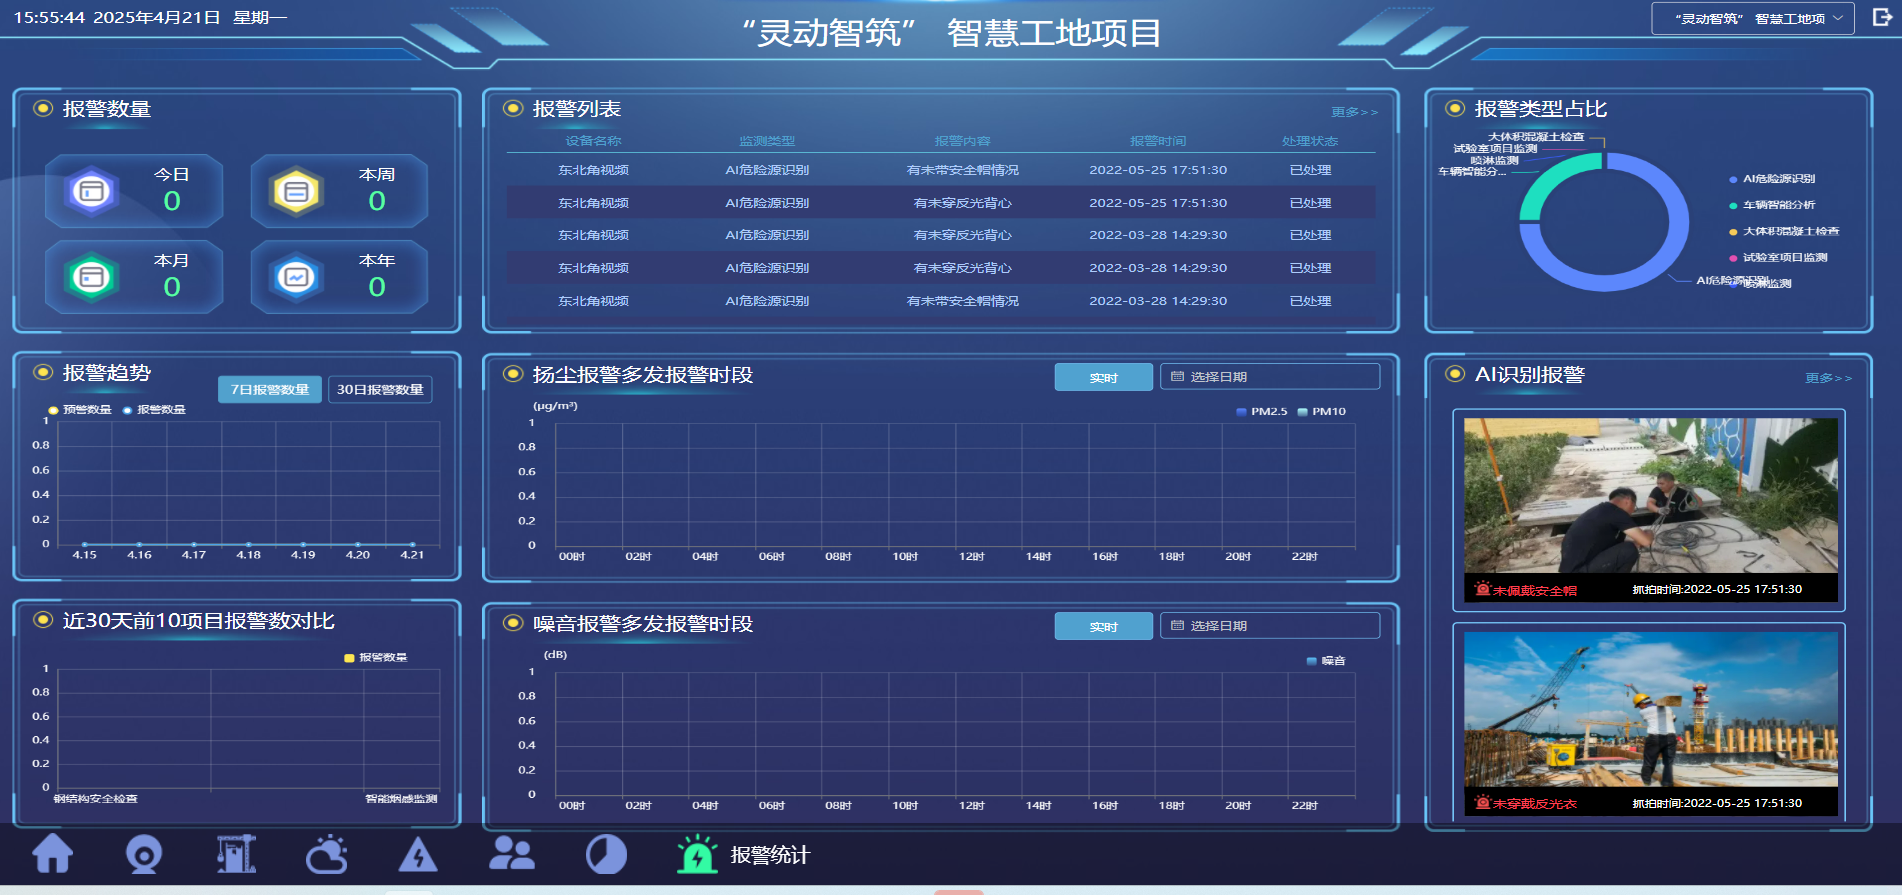Open 选择日期 picker for dust alarm chart
Viewport: 1902px width, 895px height.
pyautogui.click(x=1269, y=377)
